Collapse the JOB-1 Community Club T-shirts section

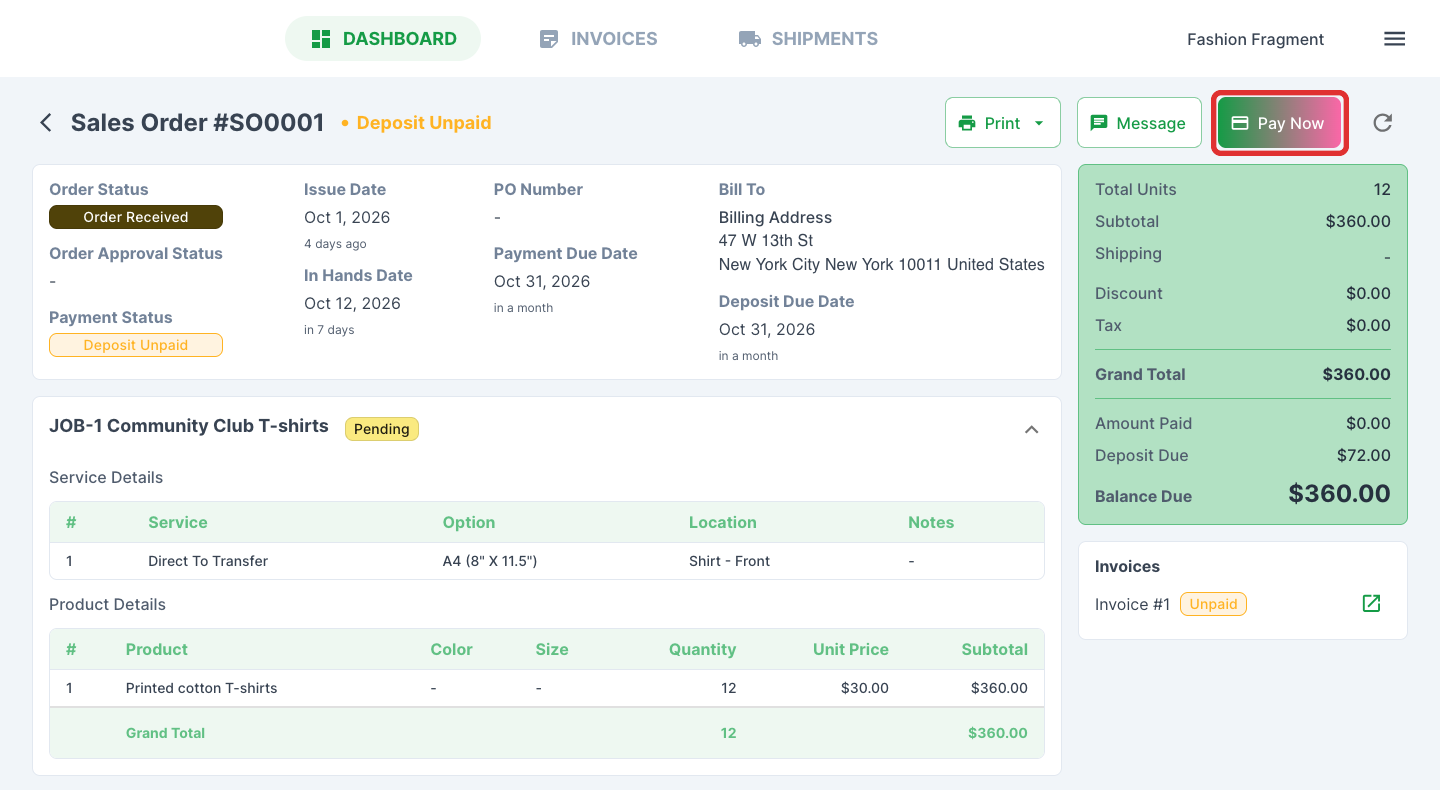tap(1032, 429)
